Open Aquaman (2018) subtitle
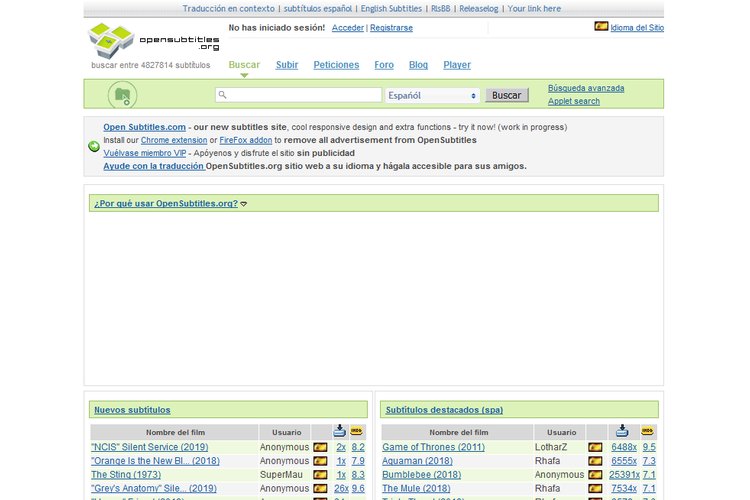The width and height of the screenshot is (750, 500). (x=417, y=461)
